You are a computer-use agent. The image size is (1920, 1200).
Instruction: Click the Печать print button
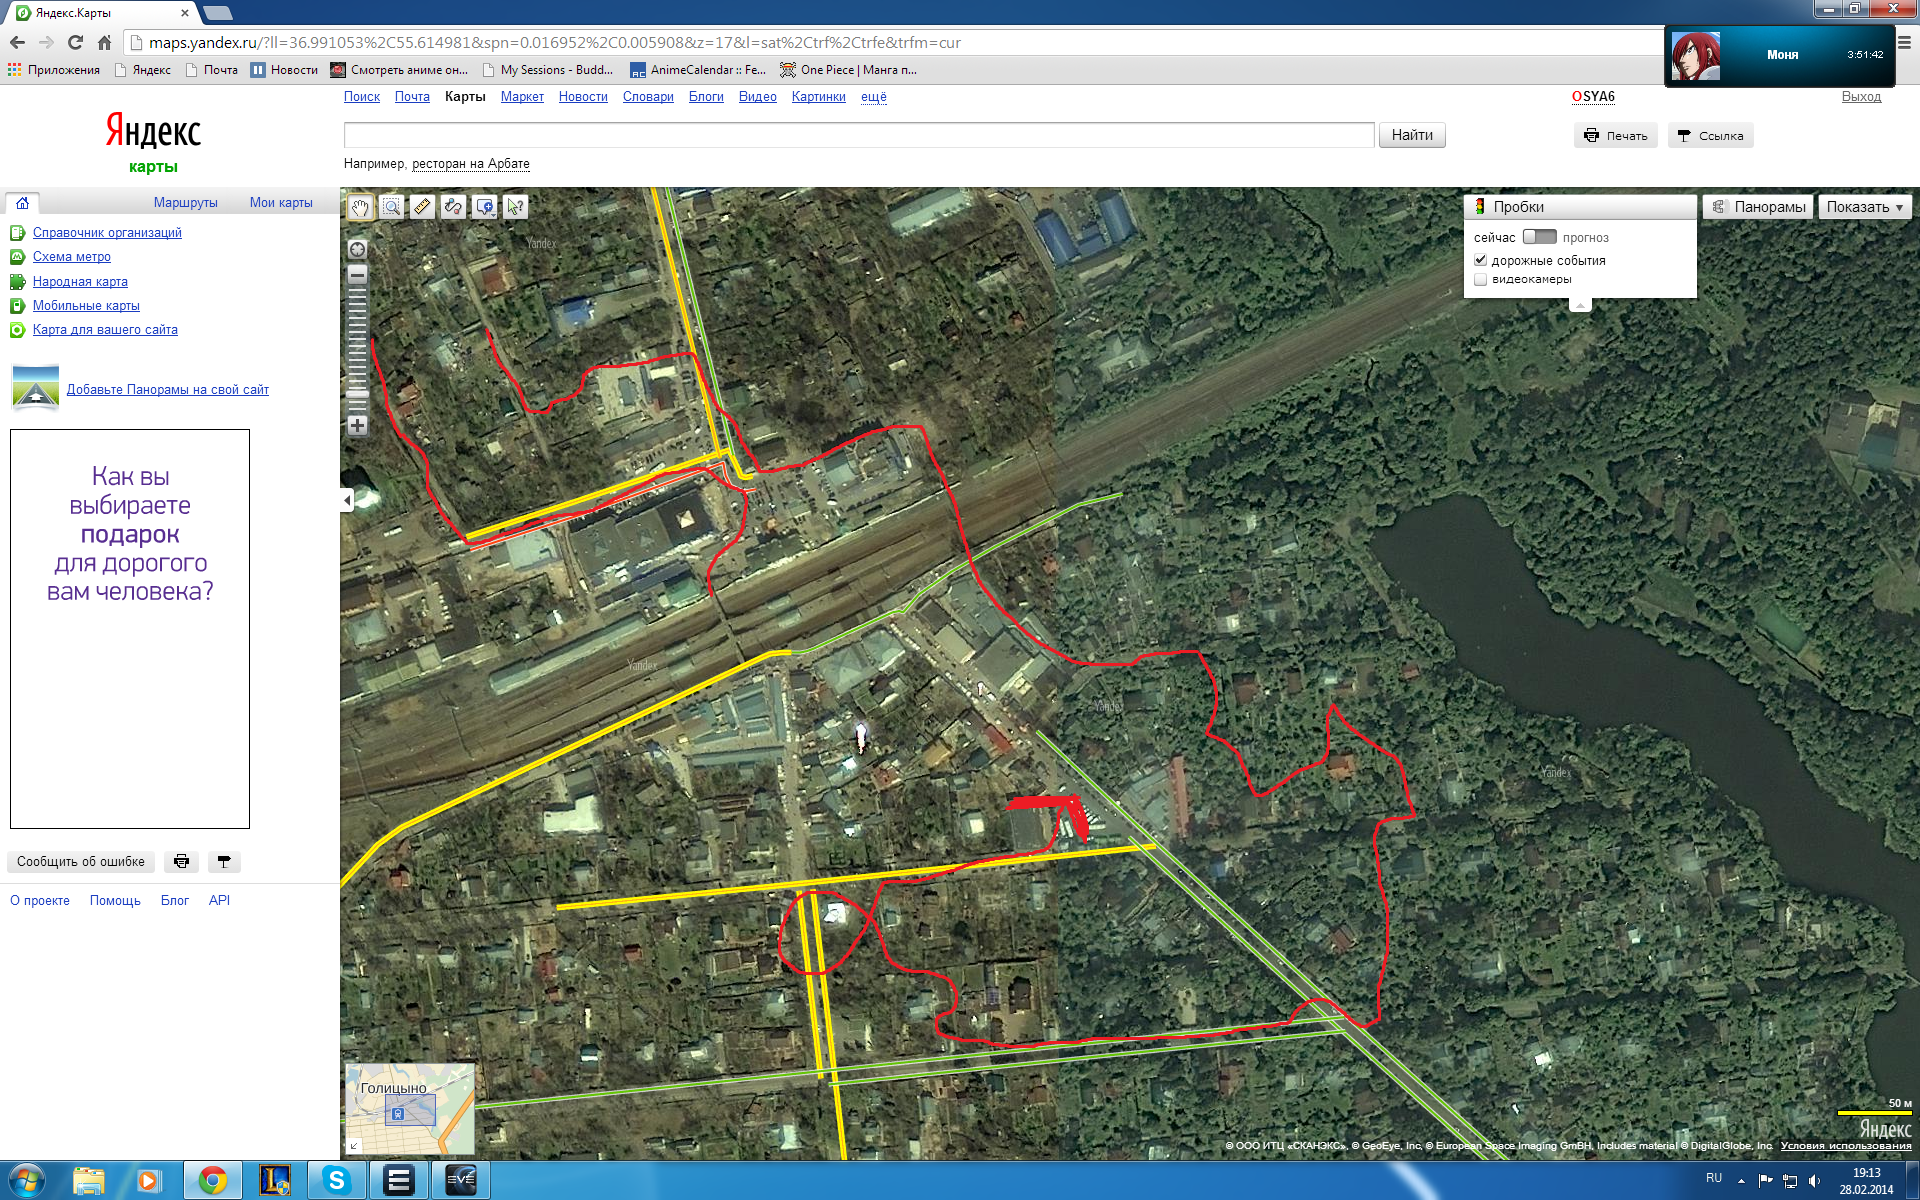tap(1616, 135)
